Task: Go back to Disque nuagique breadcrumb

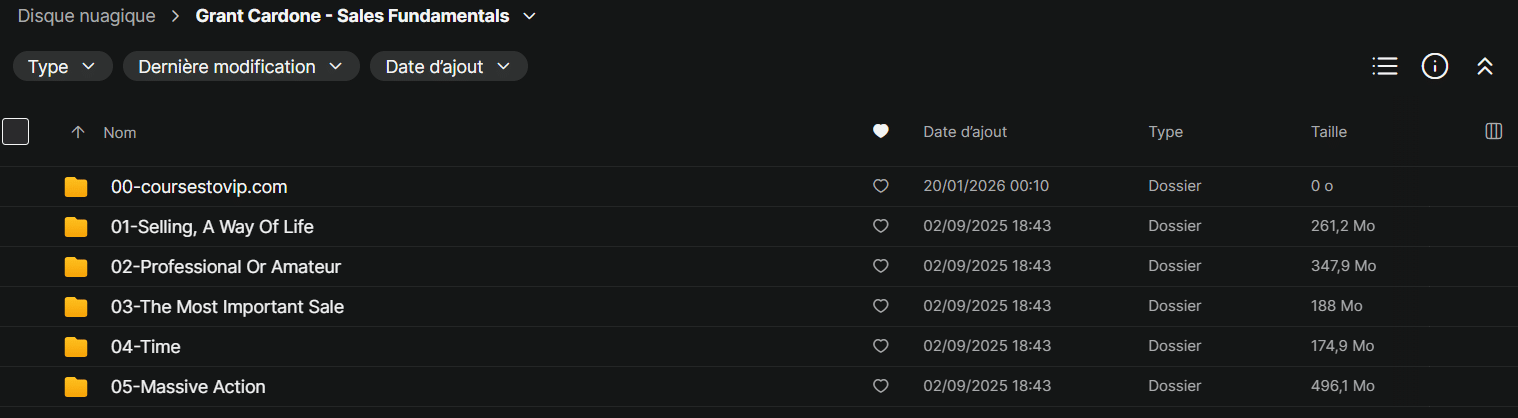Action: 86,16
